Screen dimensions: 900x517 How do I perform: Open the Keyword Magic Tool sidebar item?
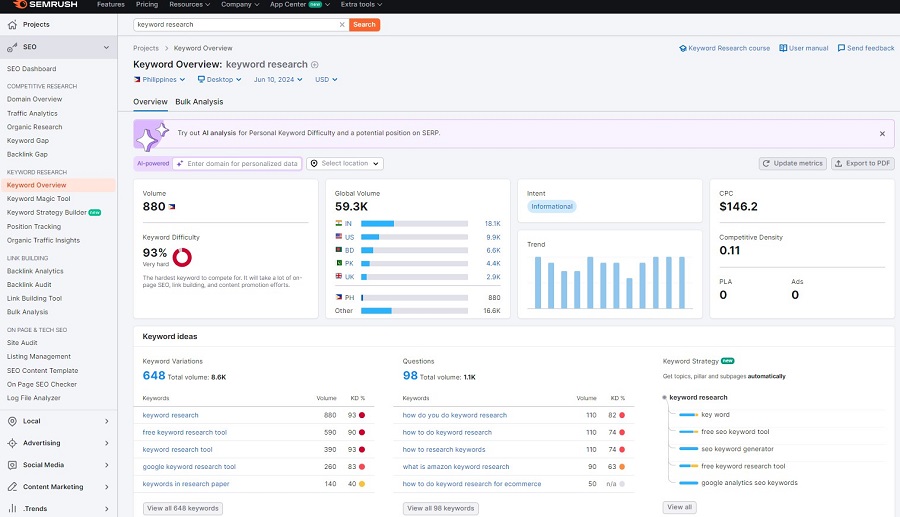(38, 199)
